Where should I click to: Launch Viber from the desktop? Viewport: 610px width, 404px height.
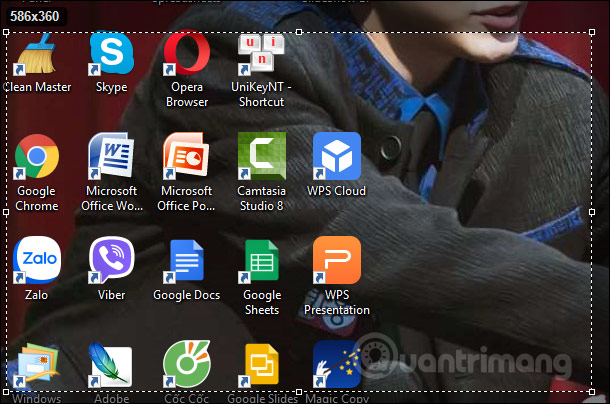pyautogui.click(x=112, y=260)
